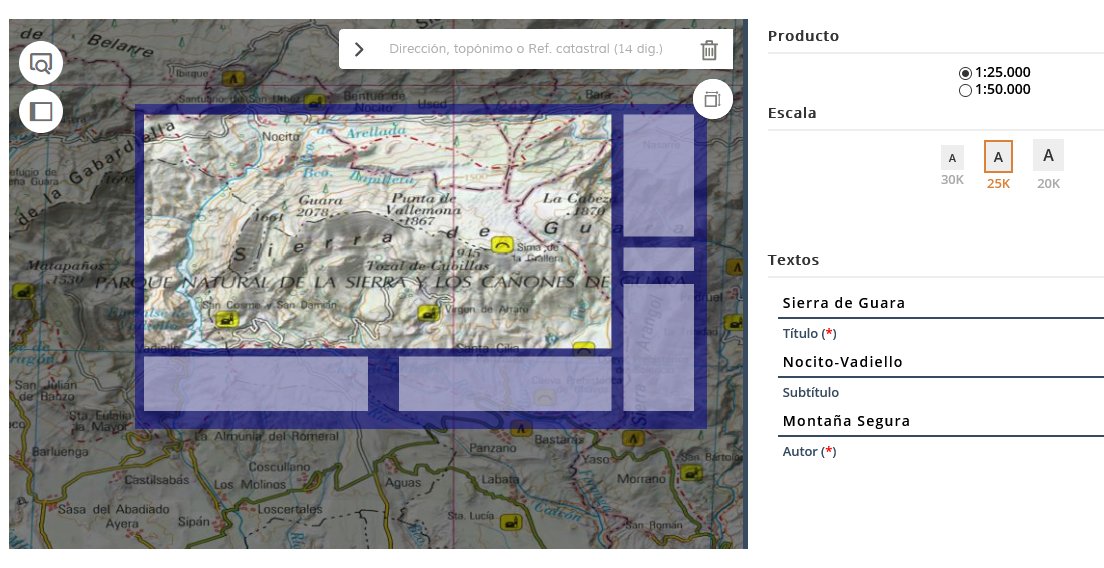Click the 'Escala' section heading
Screen dimensions: 1104x568
click(x=792, y=113)
